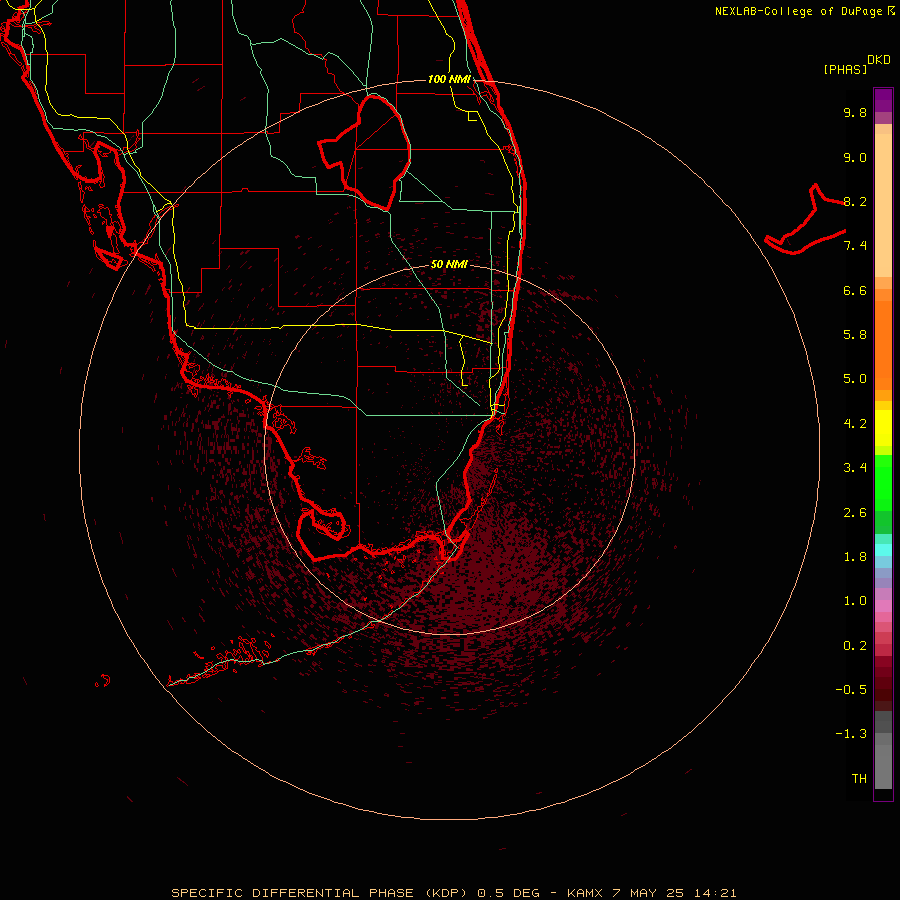Click the NEXLAB-College of DuPage credit text
The image size is (900, 900).
click(804, 11)
